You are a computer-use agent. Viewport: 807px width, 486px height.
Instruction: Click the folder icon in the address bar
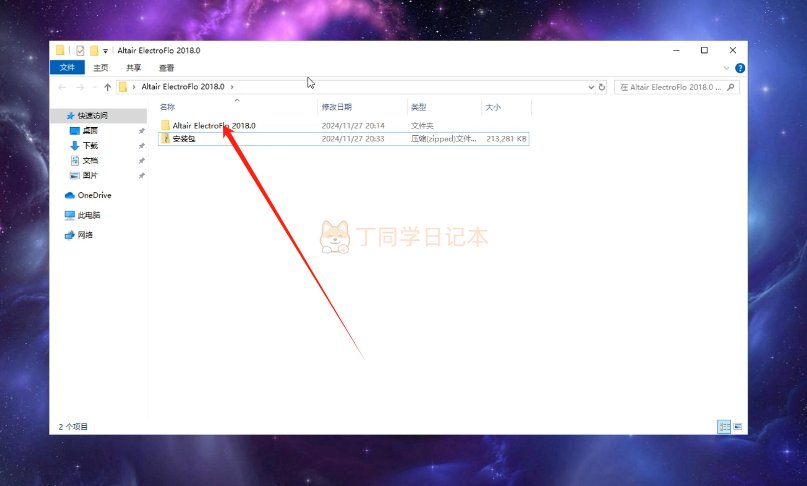pyautogui.click(x=123, y=87)
